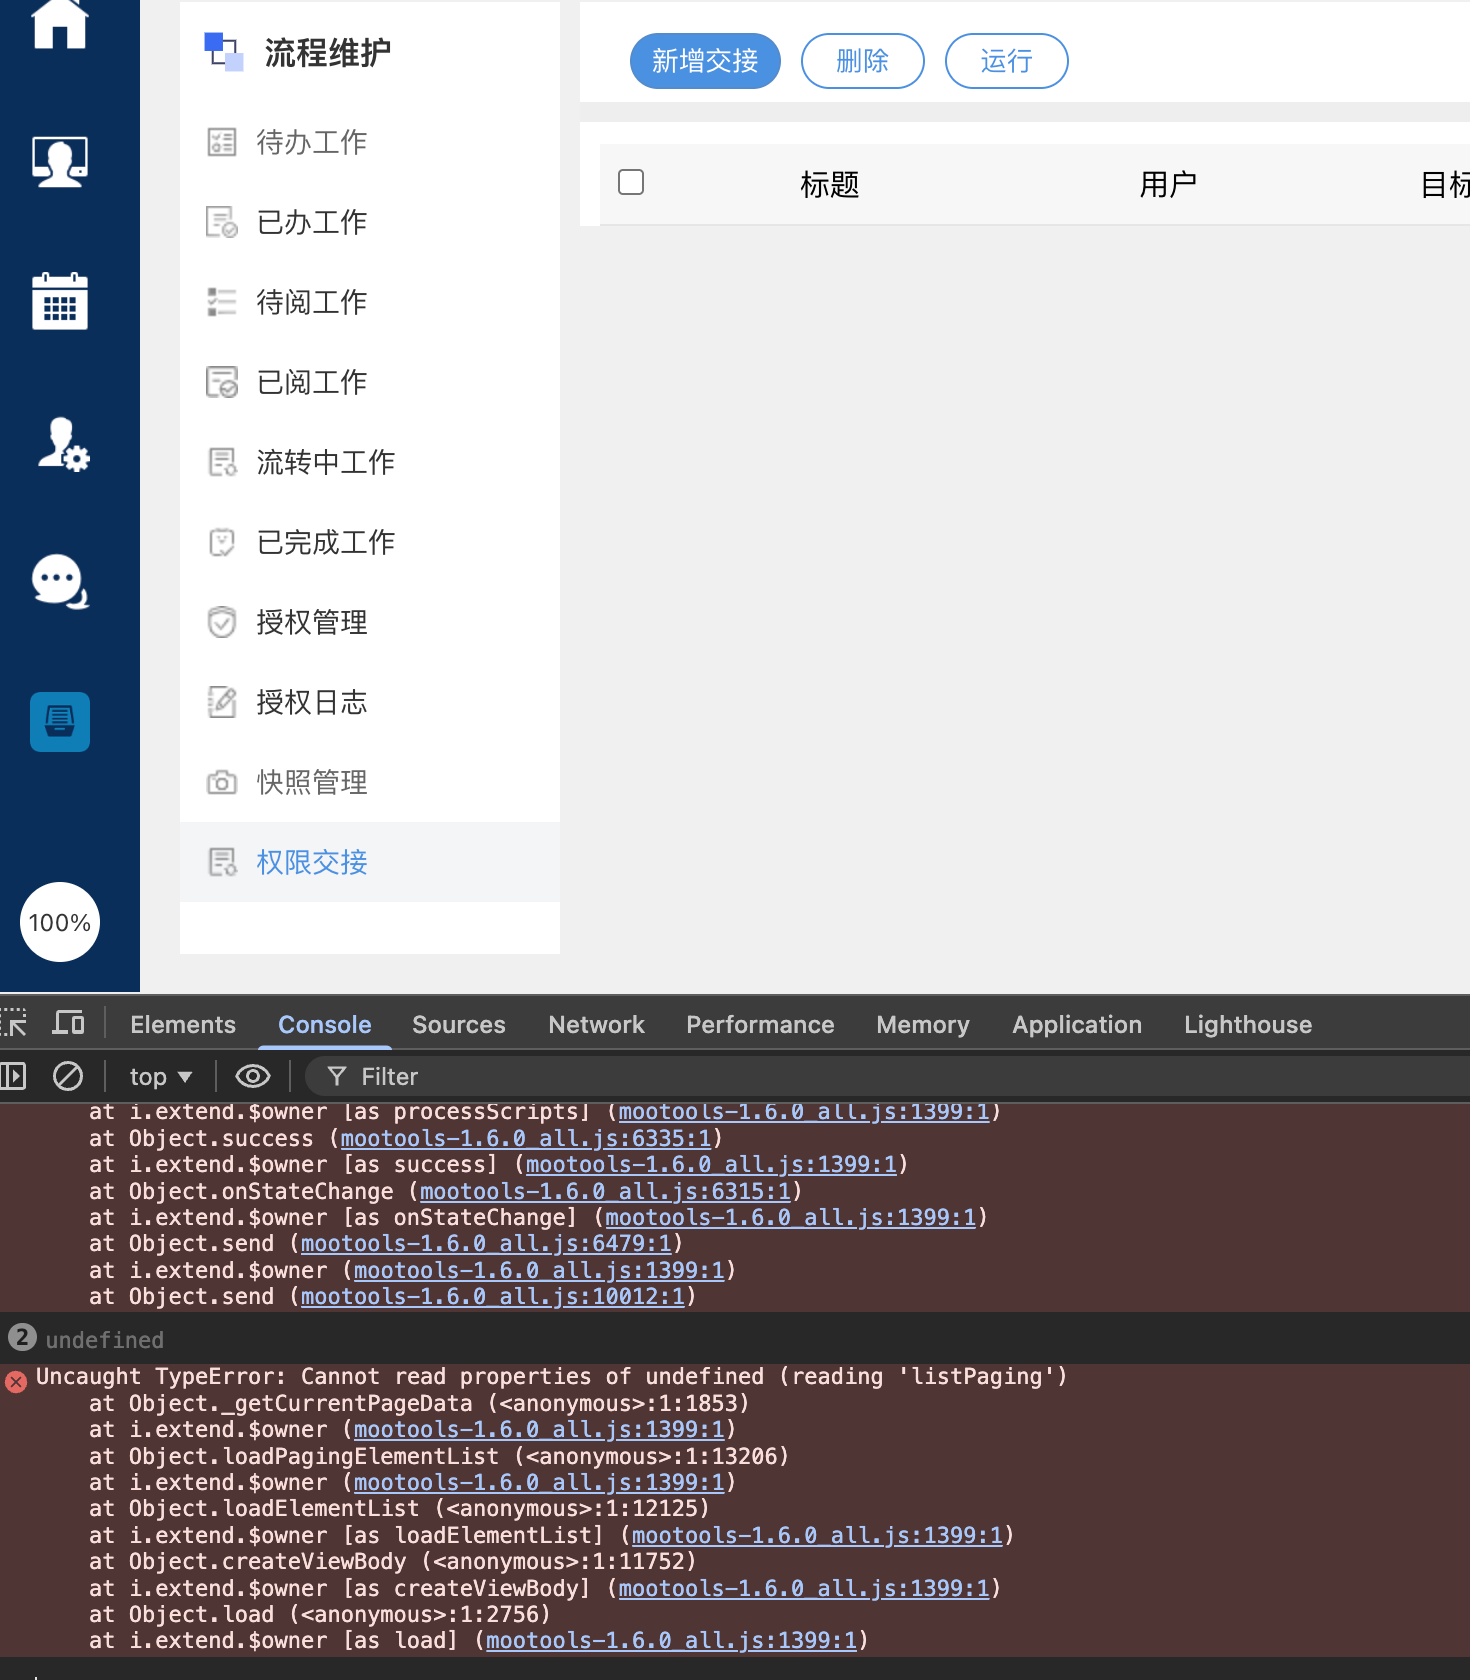
Task: Switch to the Lighthouse tab
Action: [1248, 1025]
